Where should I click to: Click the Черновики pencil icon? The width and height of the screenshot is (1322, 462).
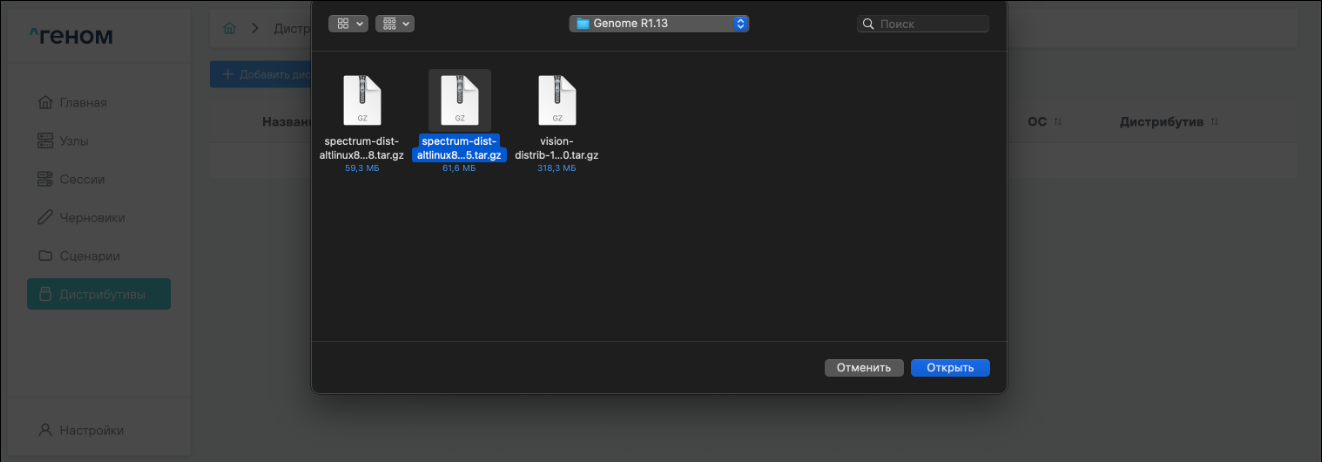click(x=45, y=217)
